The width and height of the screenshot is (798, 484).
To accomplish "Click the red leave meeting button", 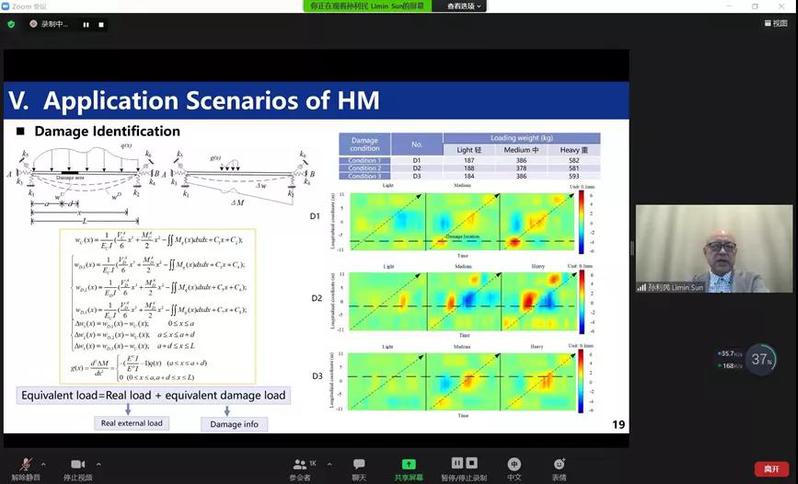I will coord(770,468).
